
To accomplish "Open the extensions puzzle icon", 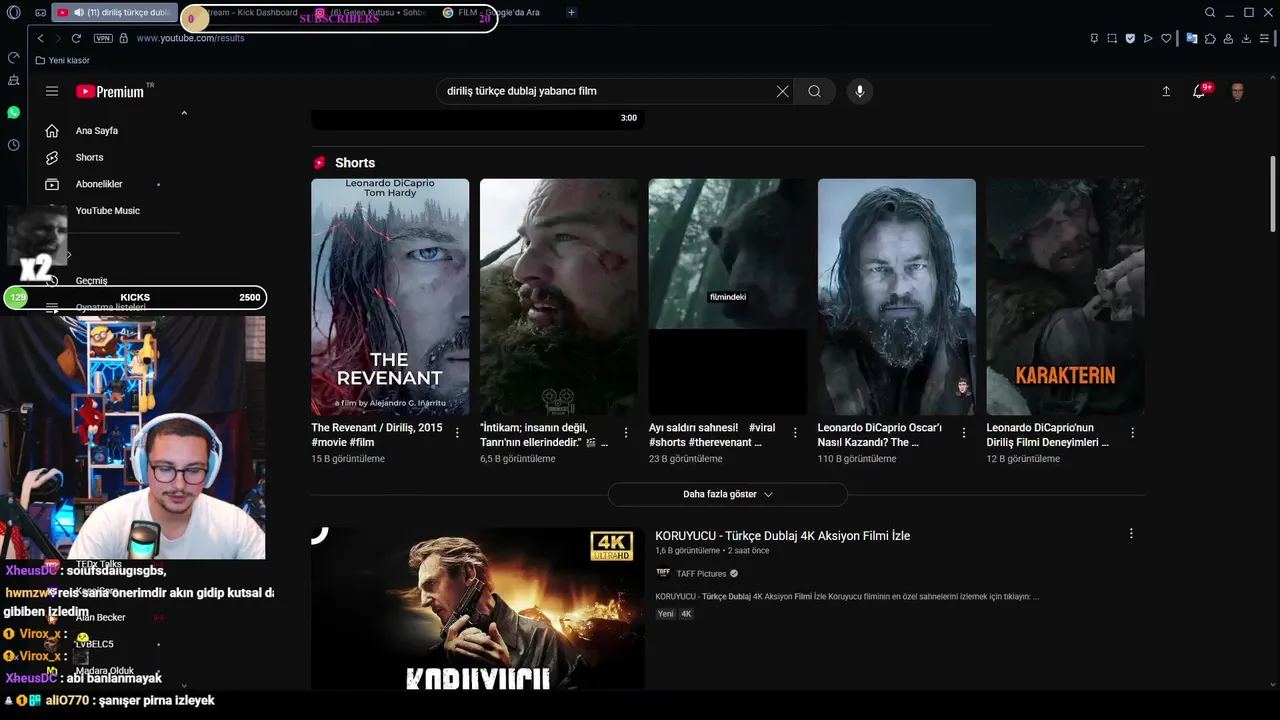I will coord(1210,38).
